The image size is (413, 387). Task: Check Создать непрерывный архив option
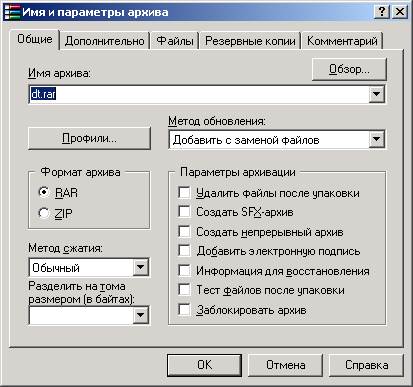tap(184, 231)
